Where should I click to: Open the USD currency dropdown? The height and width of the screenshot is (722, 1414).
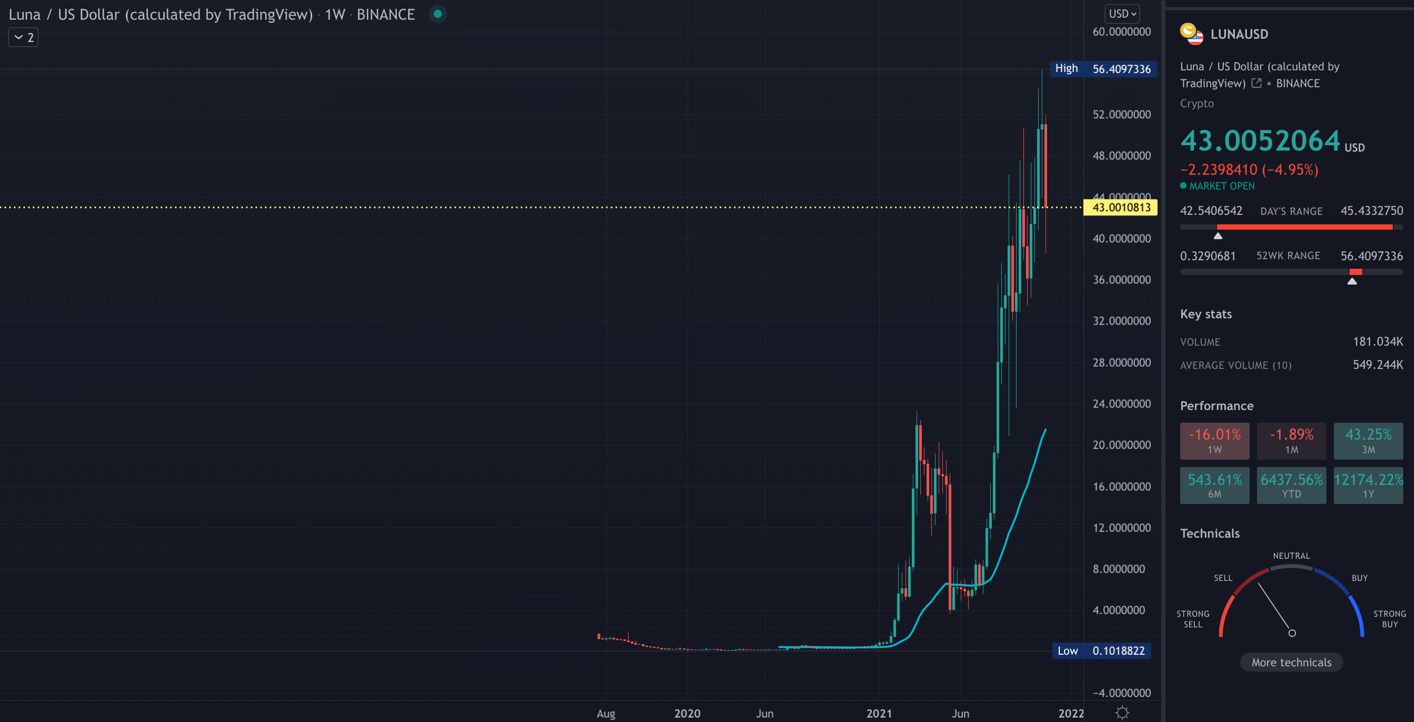coord(1122,14)
